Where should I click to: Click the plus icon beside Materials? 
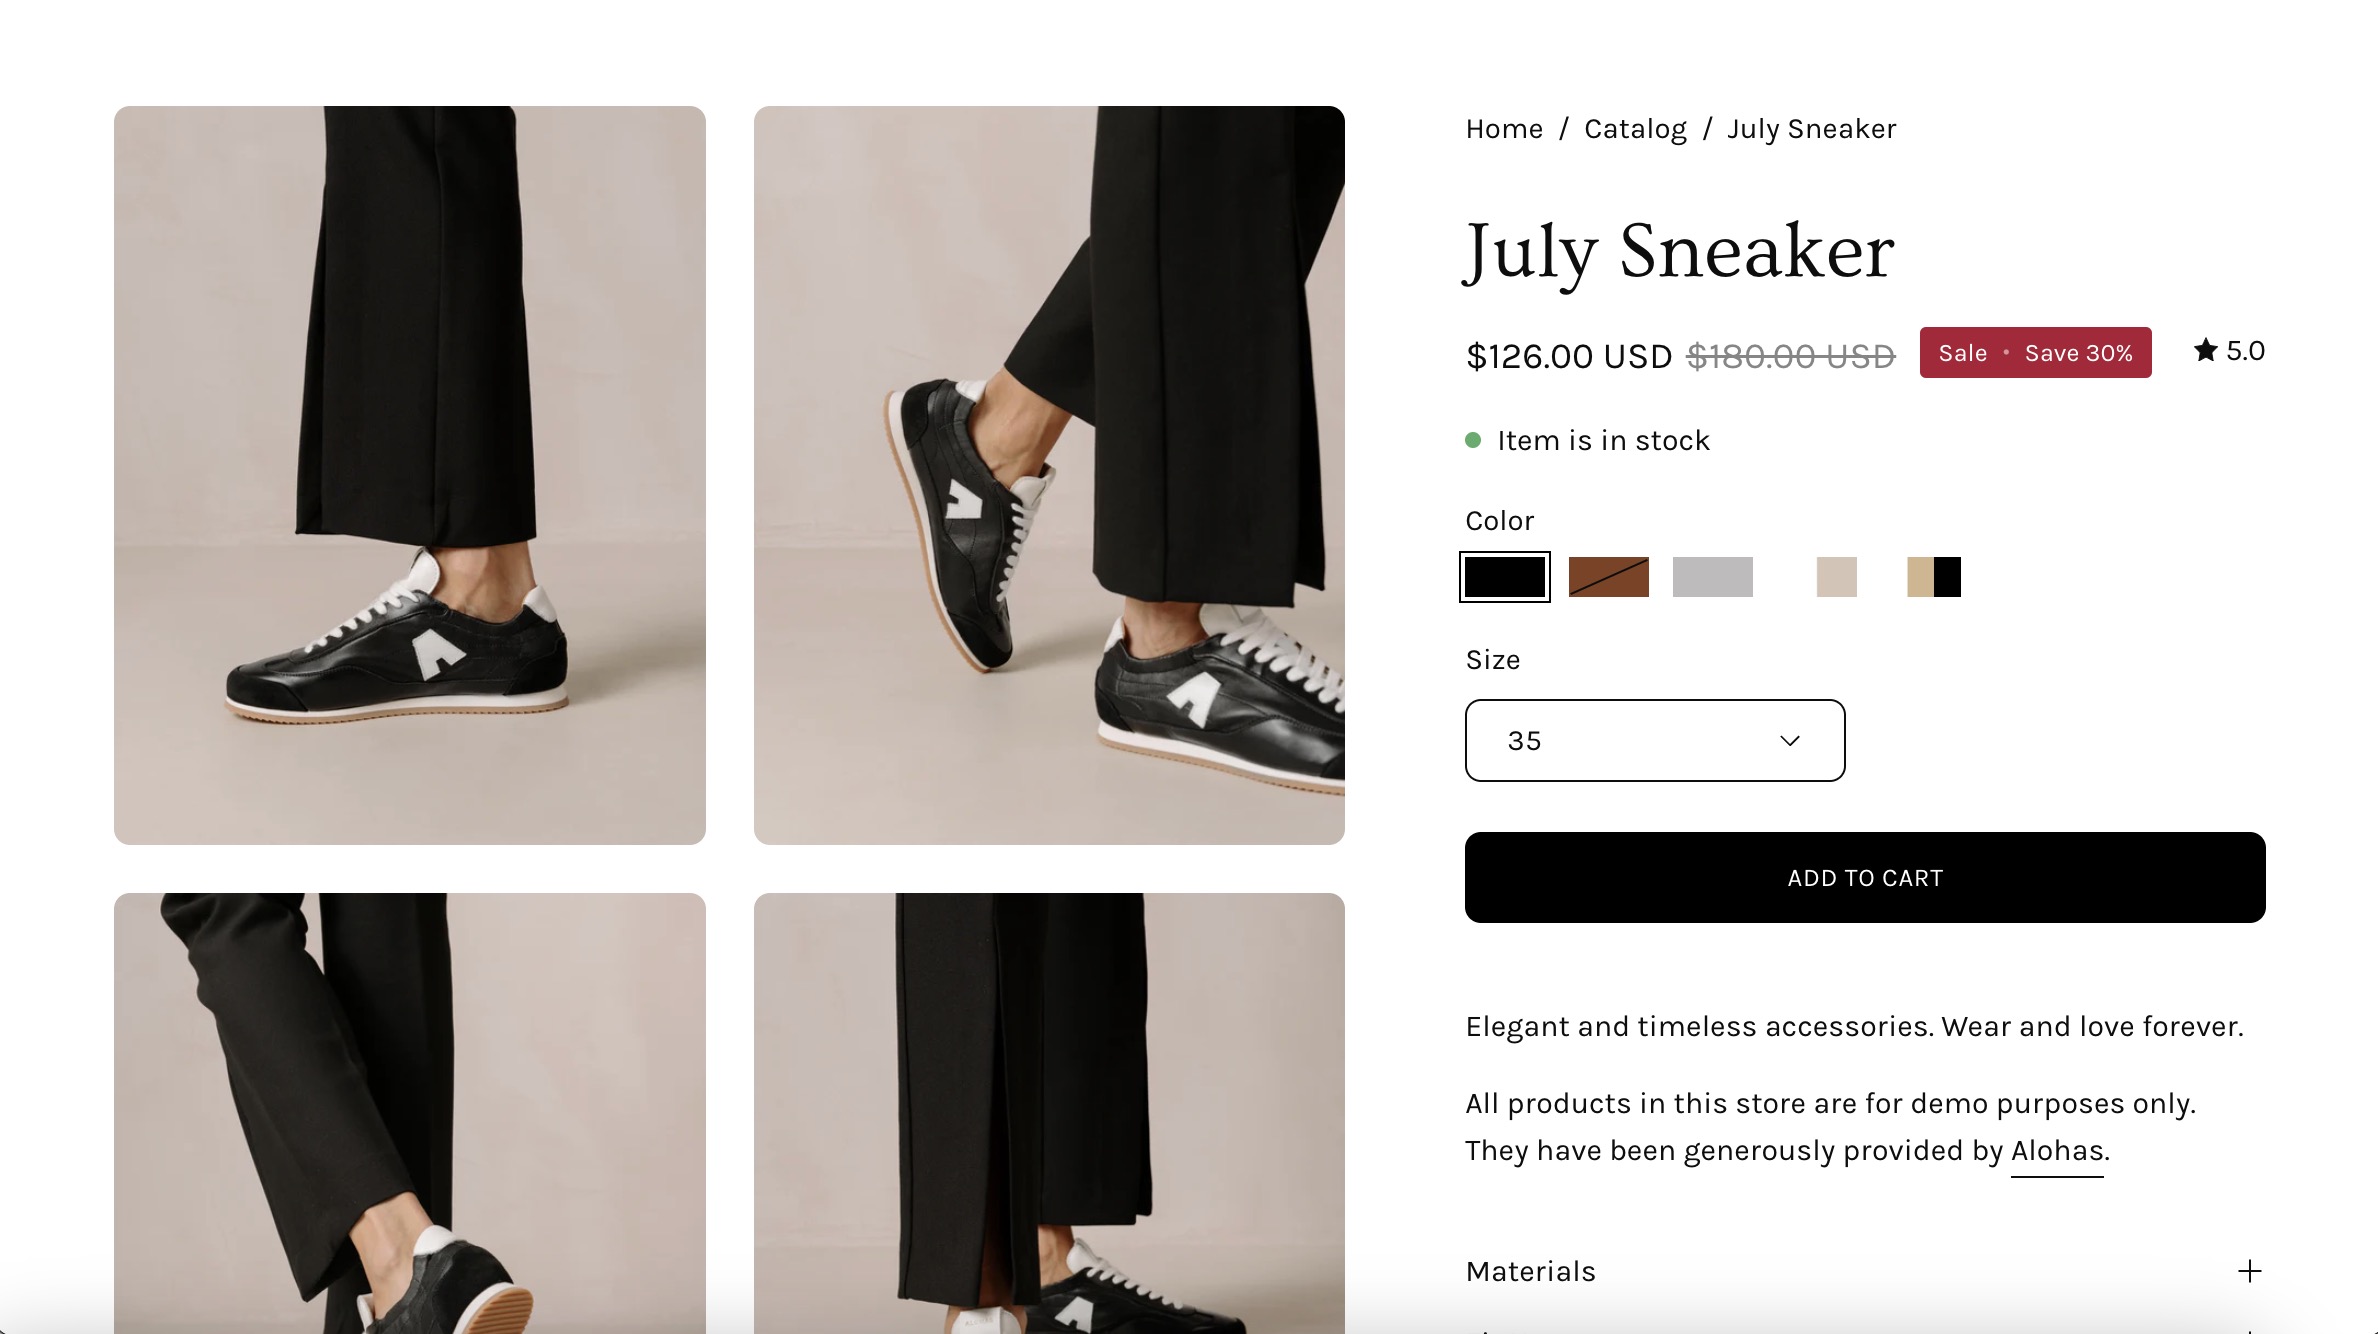coord(2249,1271)
